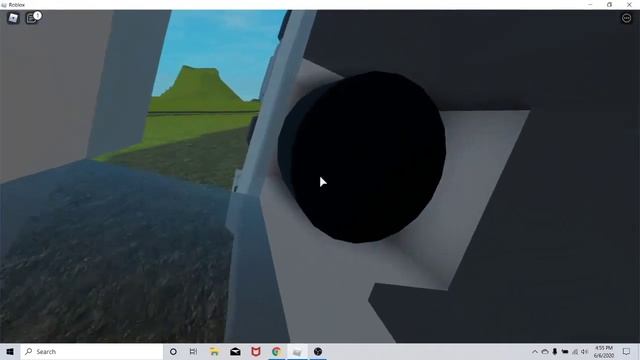Open the Roblox main menu icon

pos(13,18)
